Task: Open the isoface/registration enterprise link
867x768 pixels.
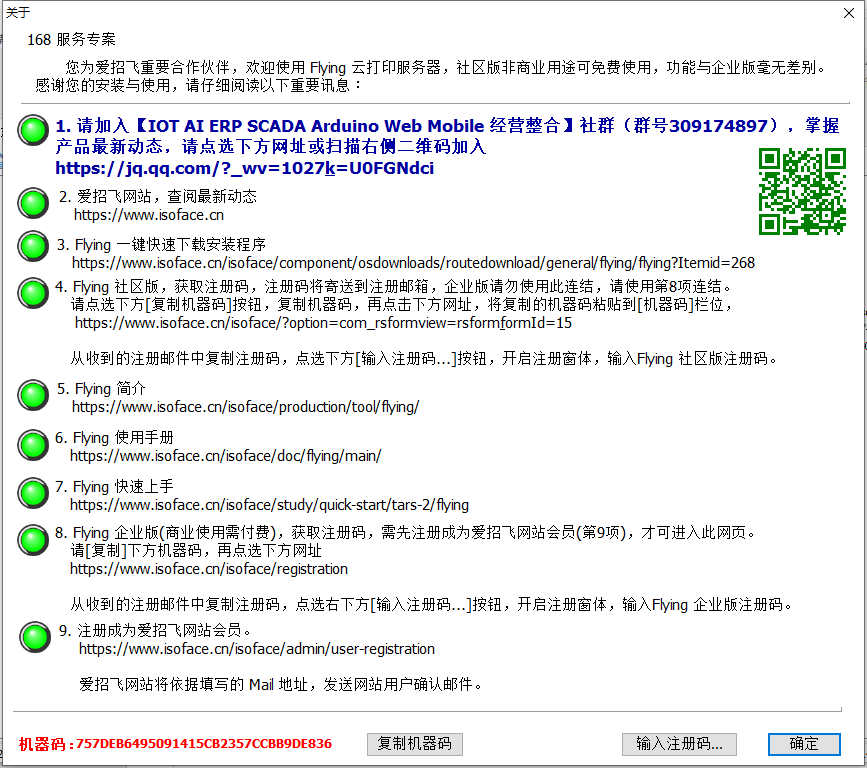Action: tap(209, 570)
